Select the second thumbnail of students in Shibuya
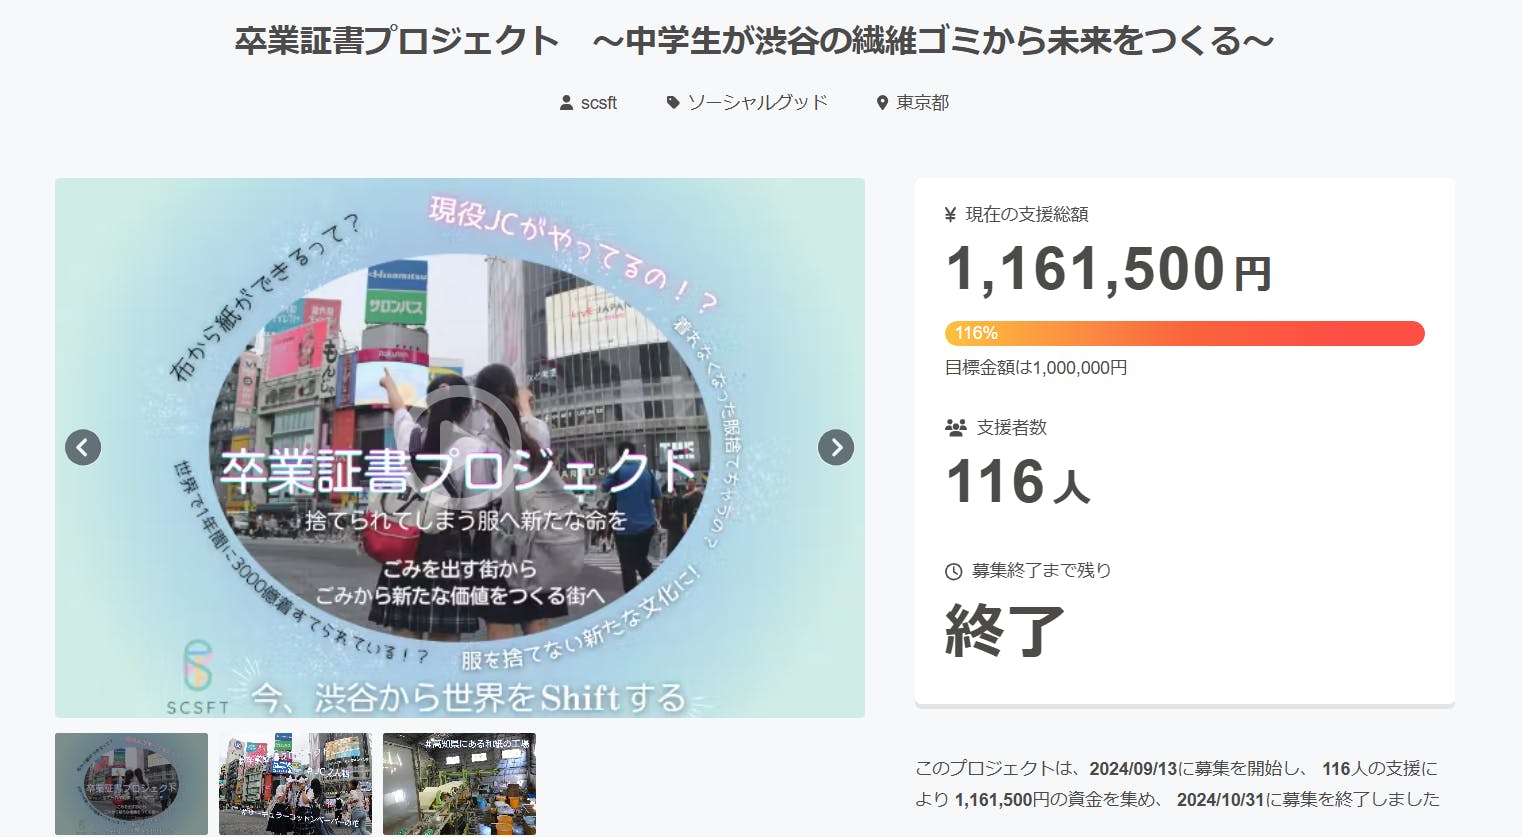Viewport: 1522px width, 837px height. click(295, 783)
